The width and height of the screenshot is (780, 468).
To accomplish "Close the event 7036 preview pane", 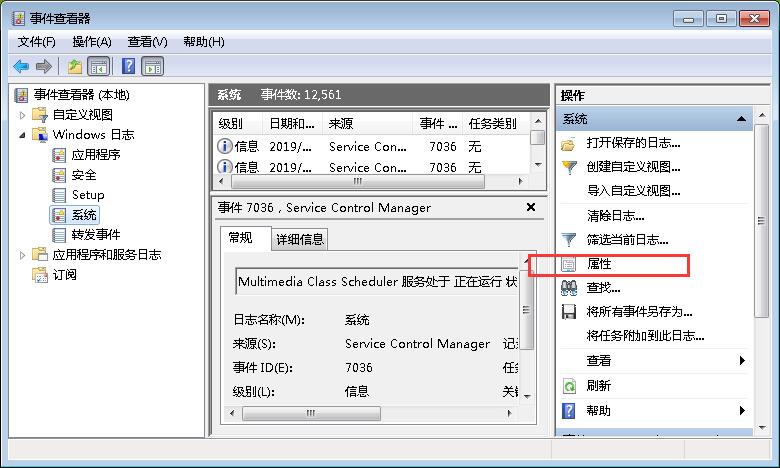I will click(x=531, y=207).
